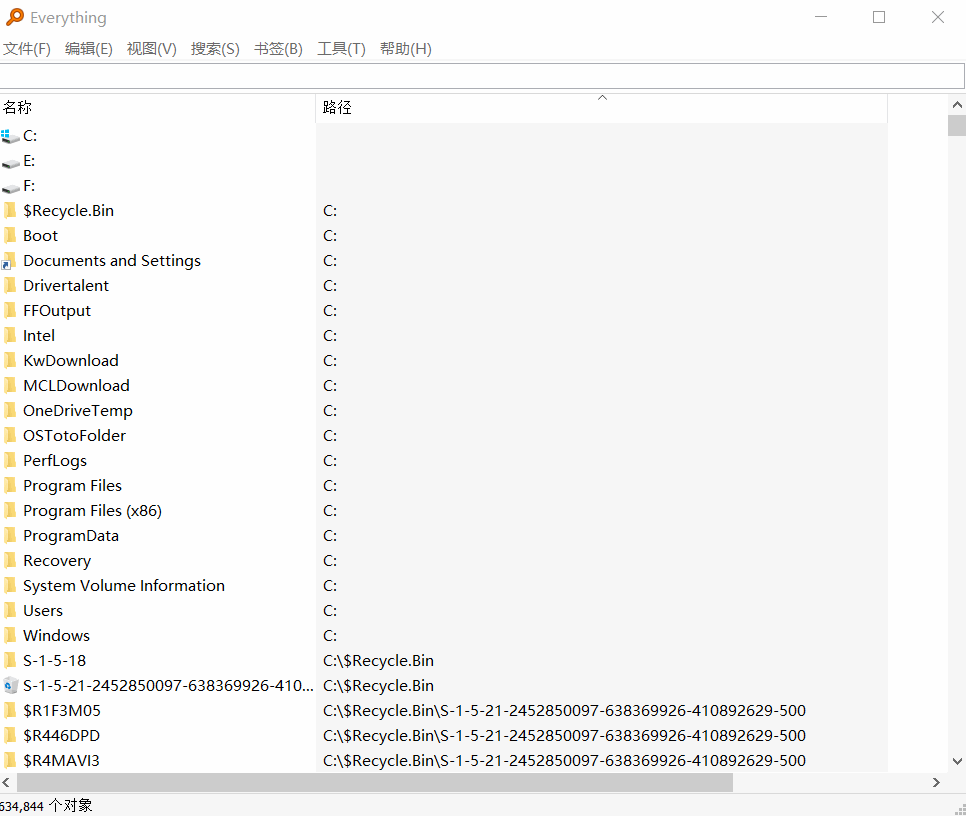The width and height of the screenshot is (966, 816).
Task: Click the ProgramData folder icon
Action: coord(10,536)
